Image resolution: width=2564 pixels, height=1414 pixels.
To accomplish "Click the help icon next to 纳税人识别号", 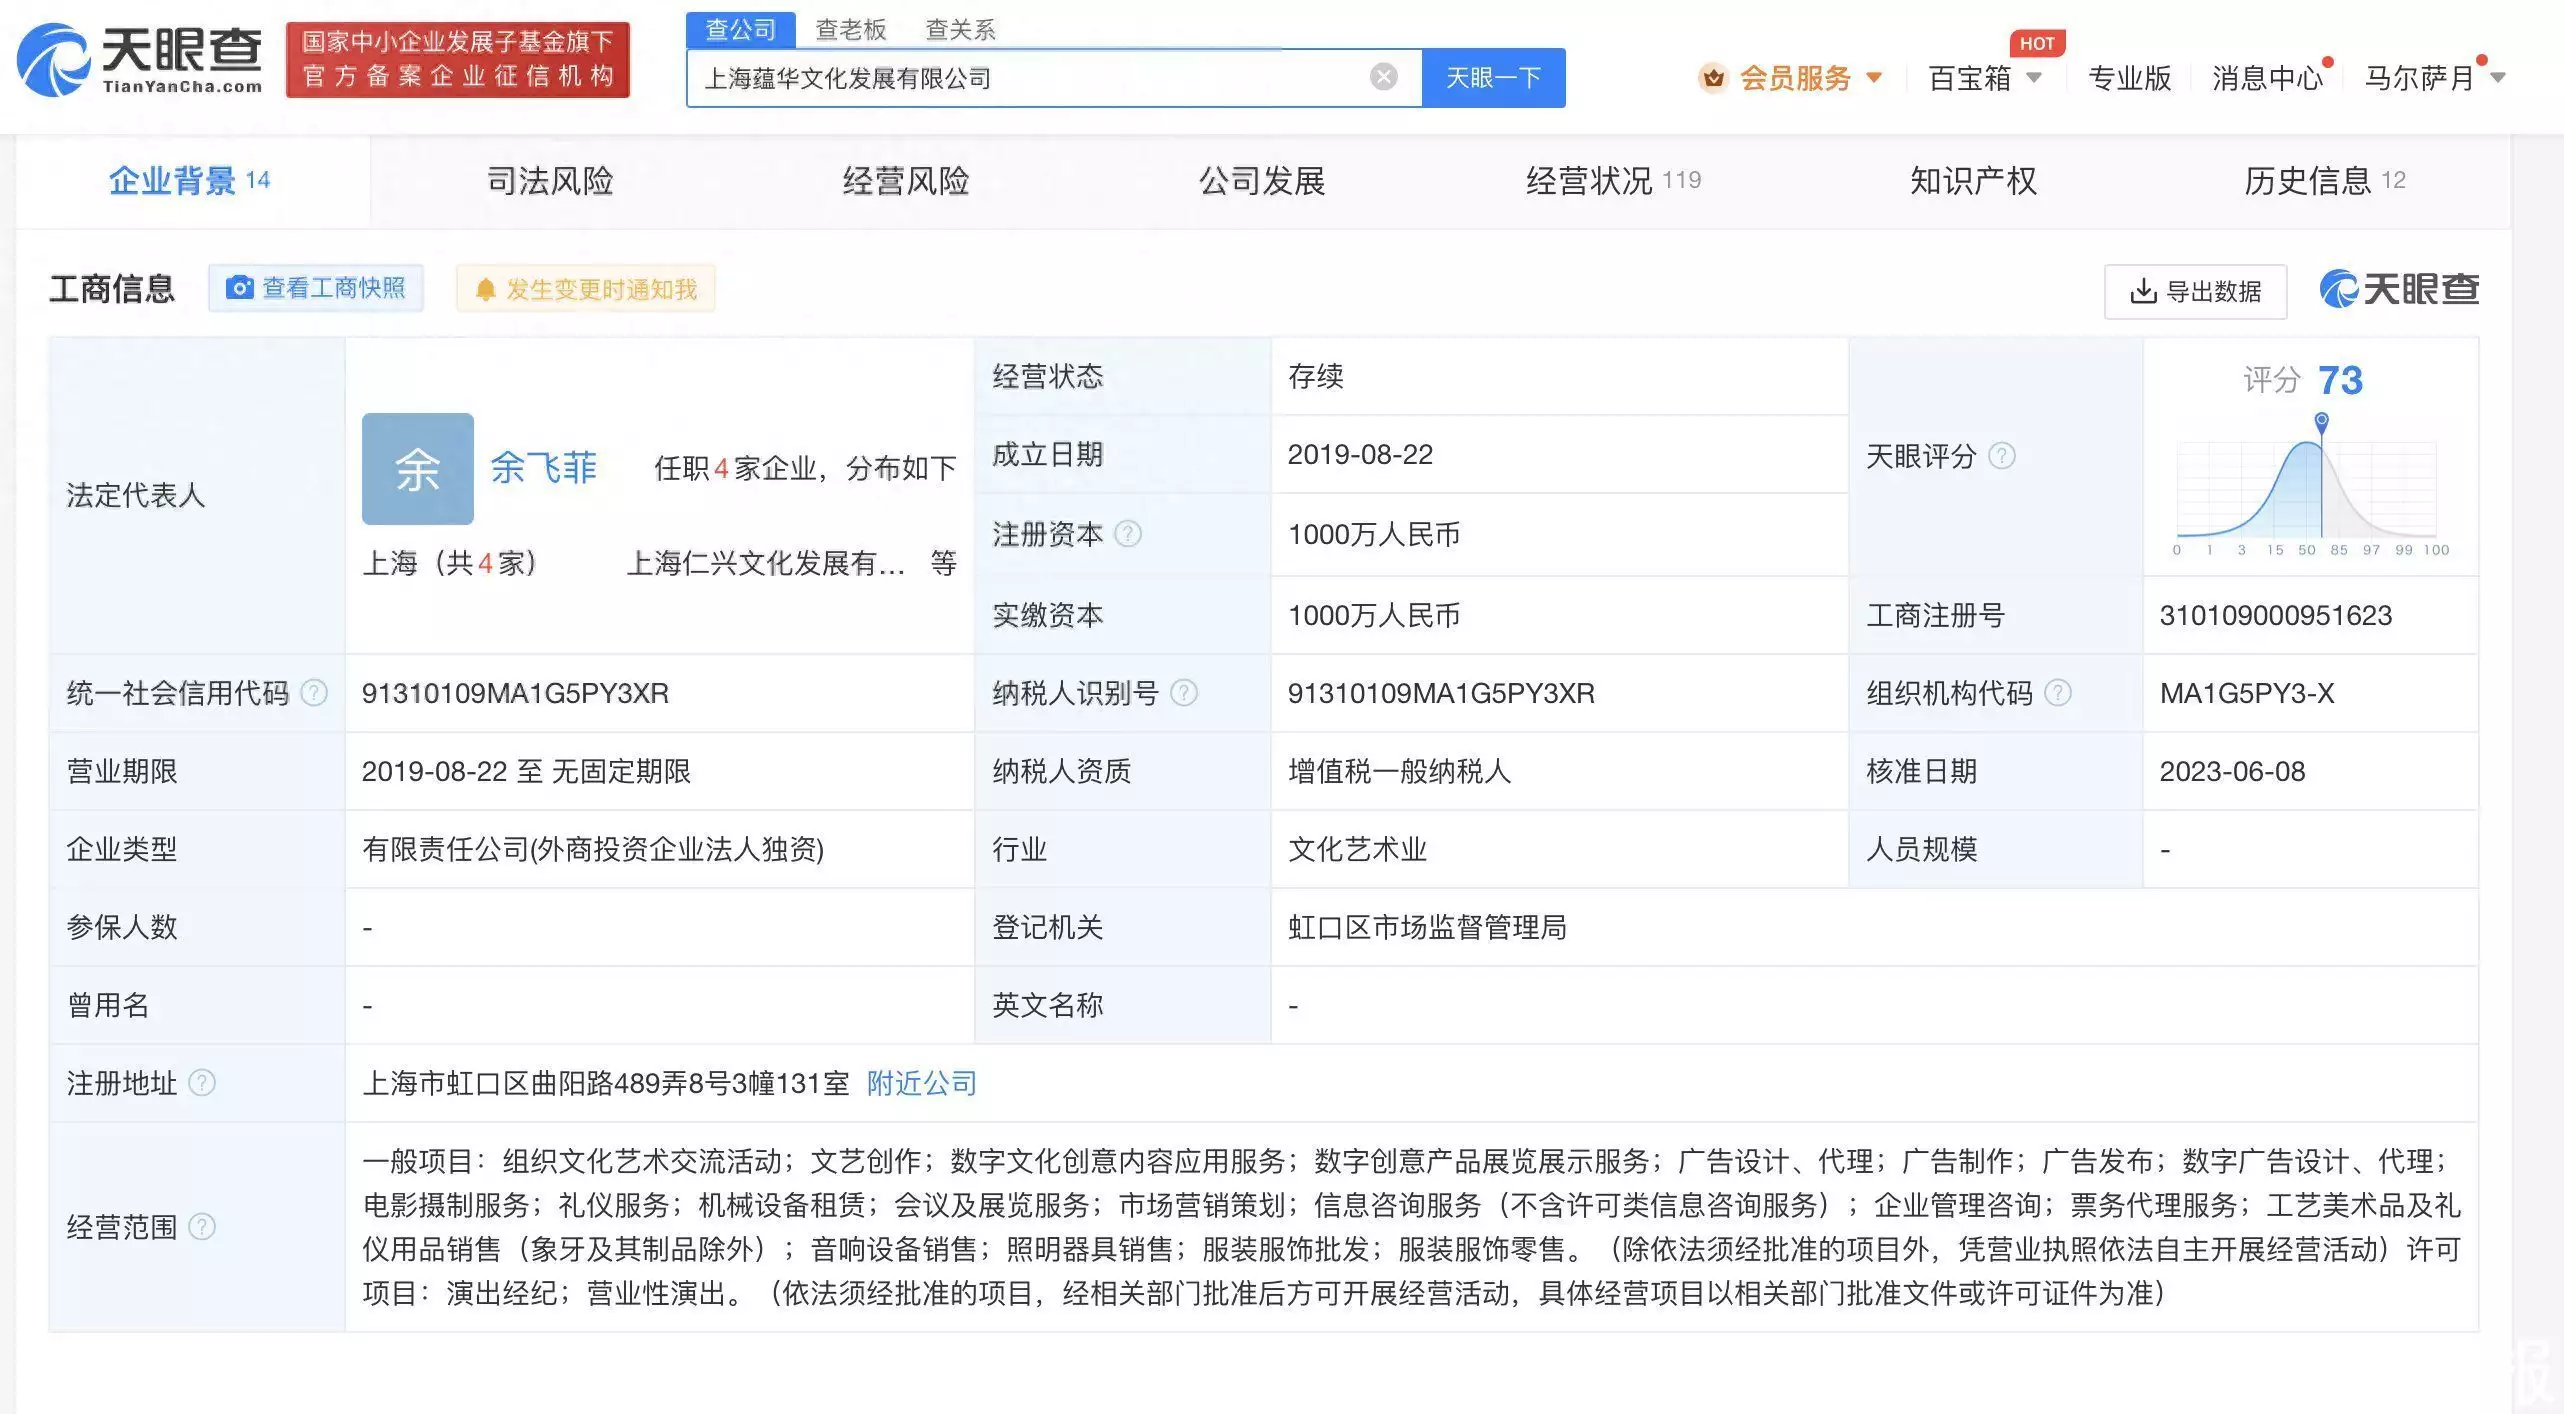I will 1183,693.
